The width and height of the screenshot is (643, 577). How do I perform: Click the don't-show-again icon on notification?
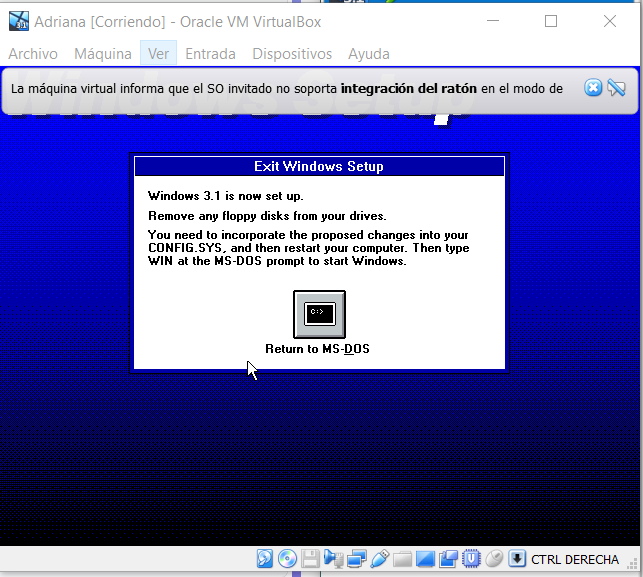(616, 88)
